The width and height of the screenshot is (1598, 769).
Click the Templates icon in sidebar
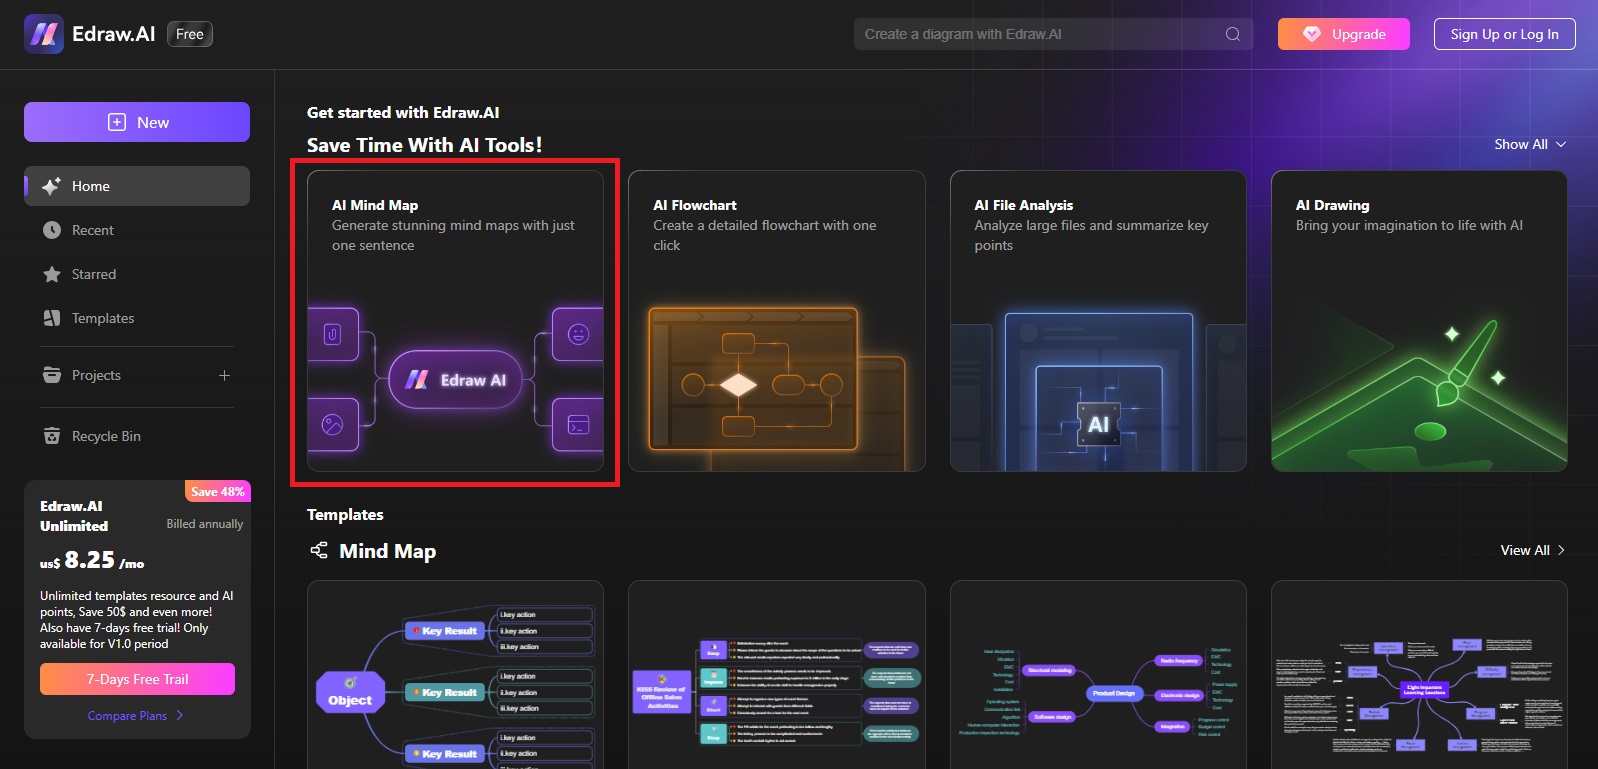pos(52,318)
